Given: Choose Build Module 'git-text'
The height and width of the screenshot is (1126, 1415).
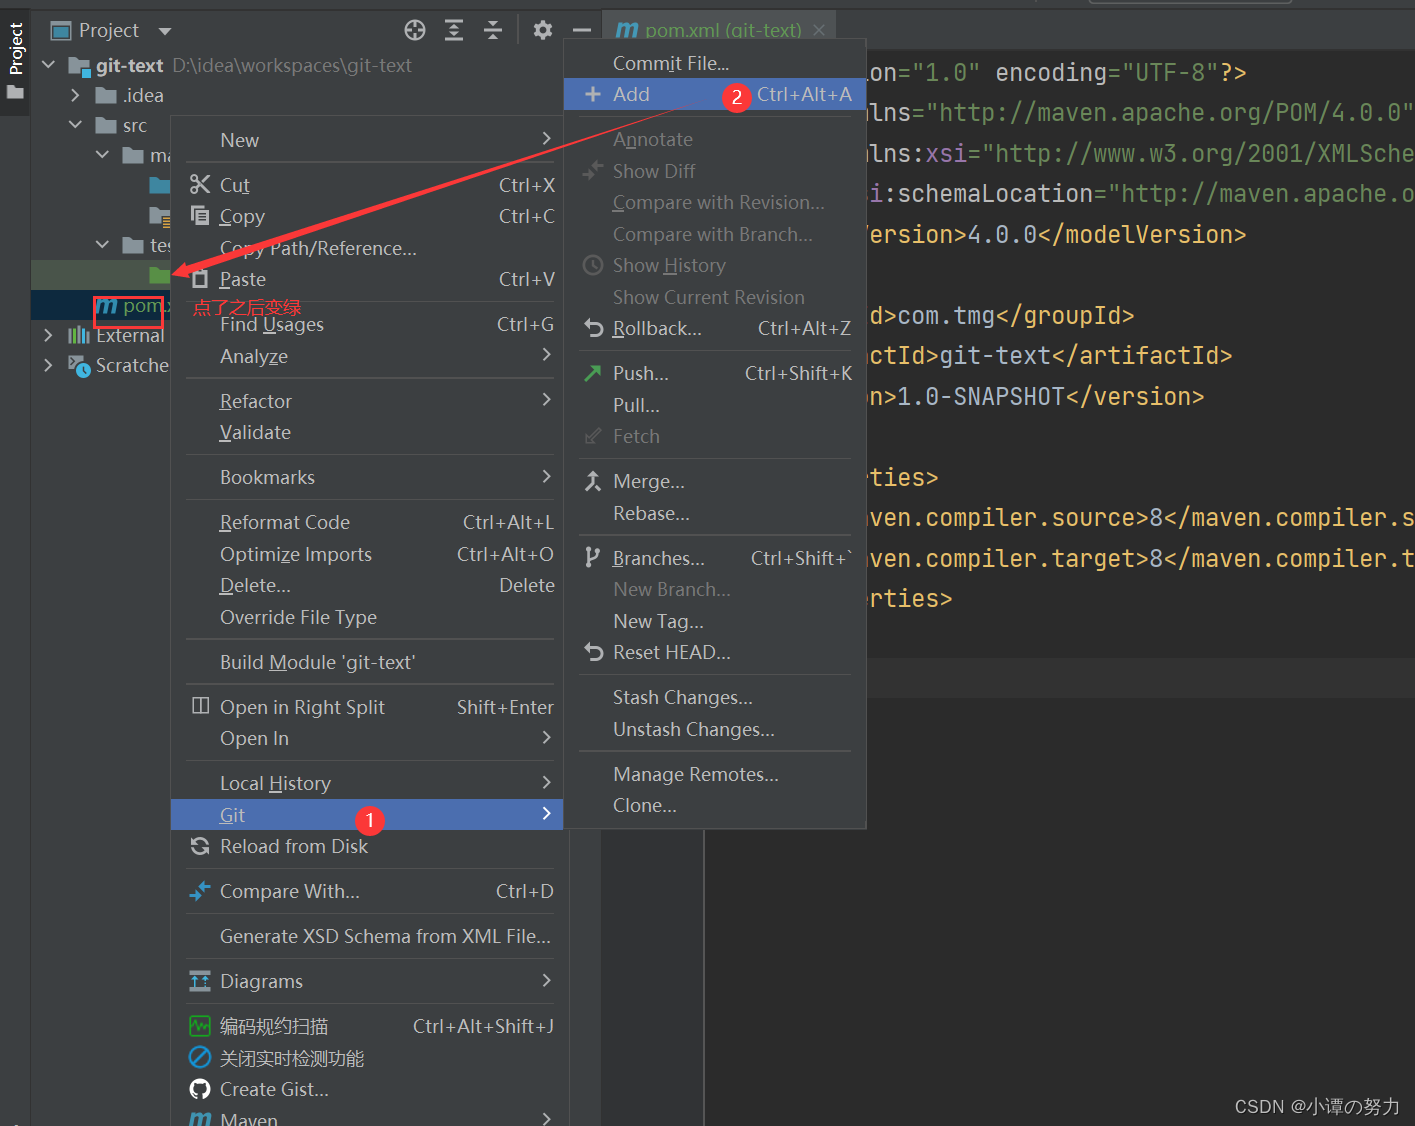Looking at the screenshot, I should (369, 662).
